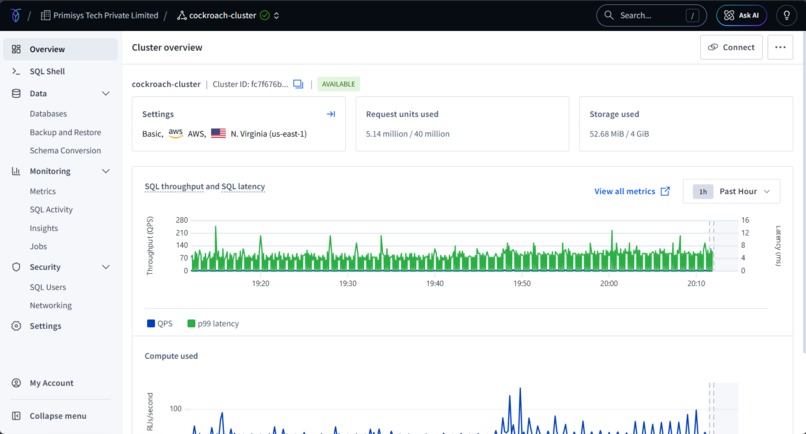Viewport: 806px width, 434px height.
Task: Click Collapse menu label
Action: (58, 416)
